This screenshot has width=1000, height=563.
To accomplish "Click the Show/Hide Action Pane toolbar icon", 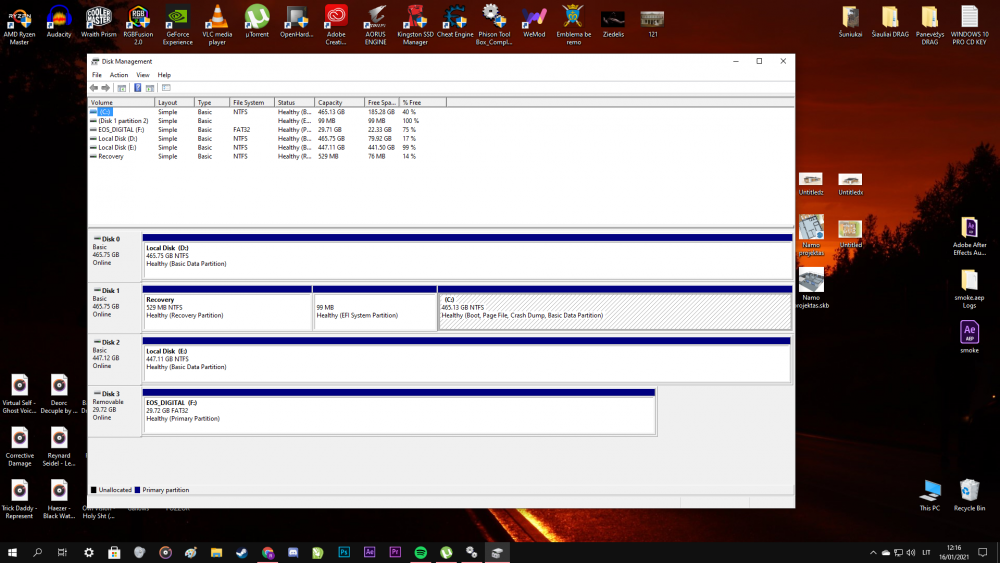I will click(150, 88).
